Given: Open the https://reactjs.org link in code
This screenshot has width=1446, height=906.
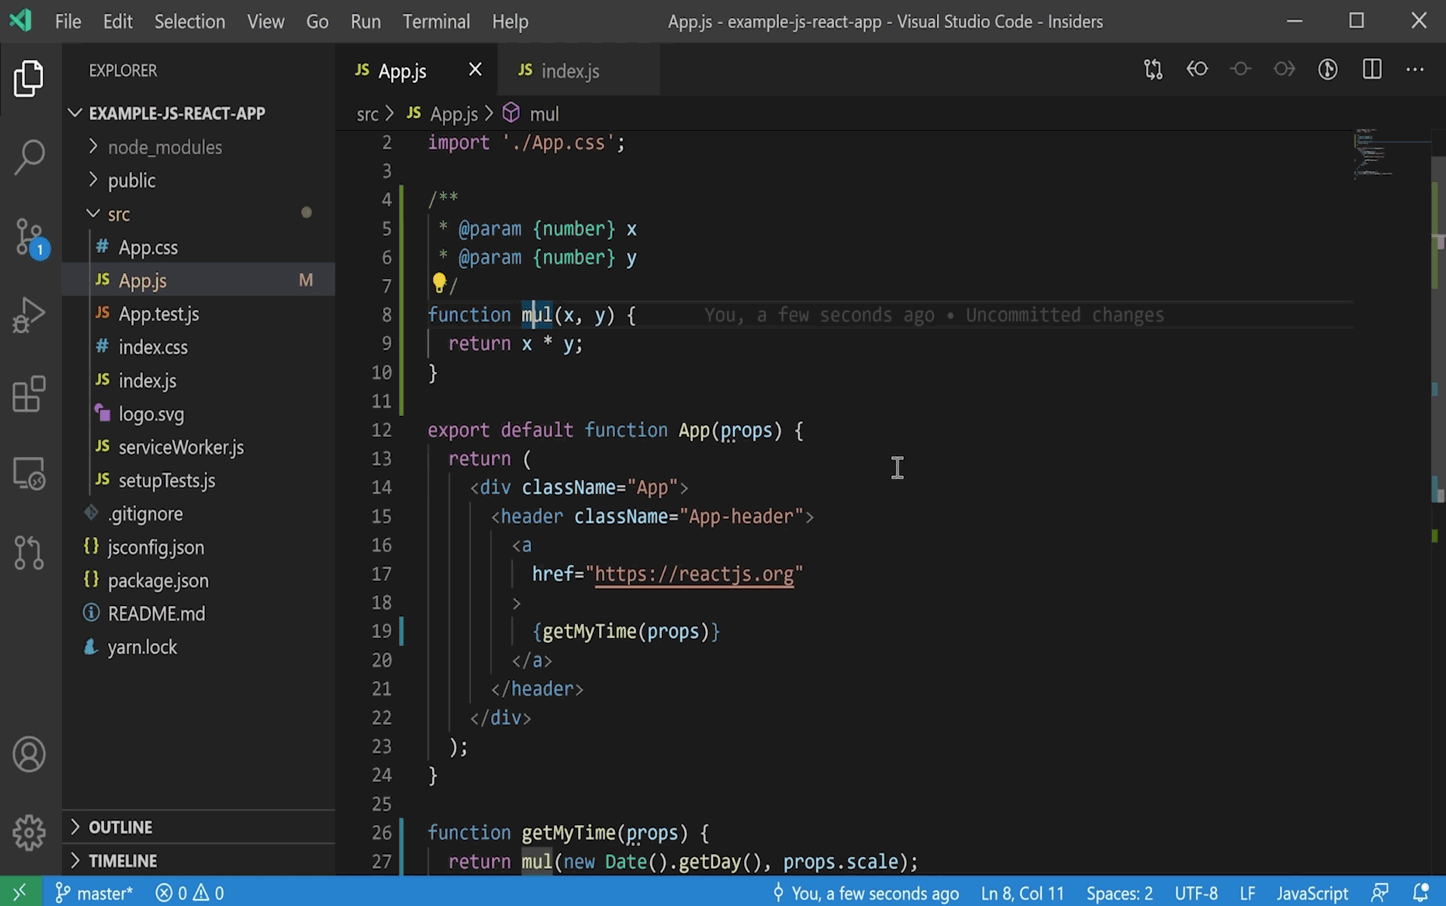Looking at the screenshot, I should [693, 574].
